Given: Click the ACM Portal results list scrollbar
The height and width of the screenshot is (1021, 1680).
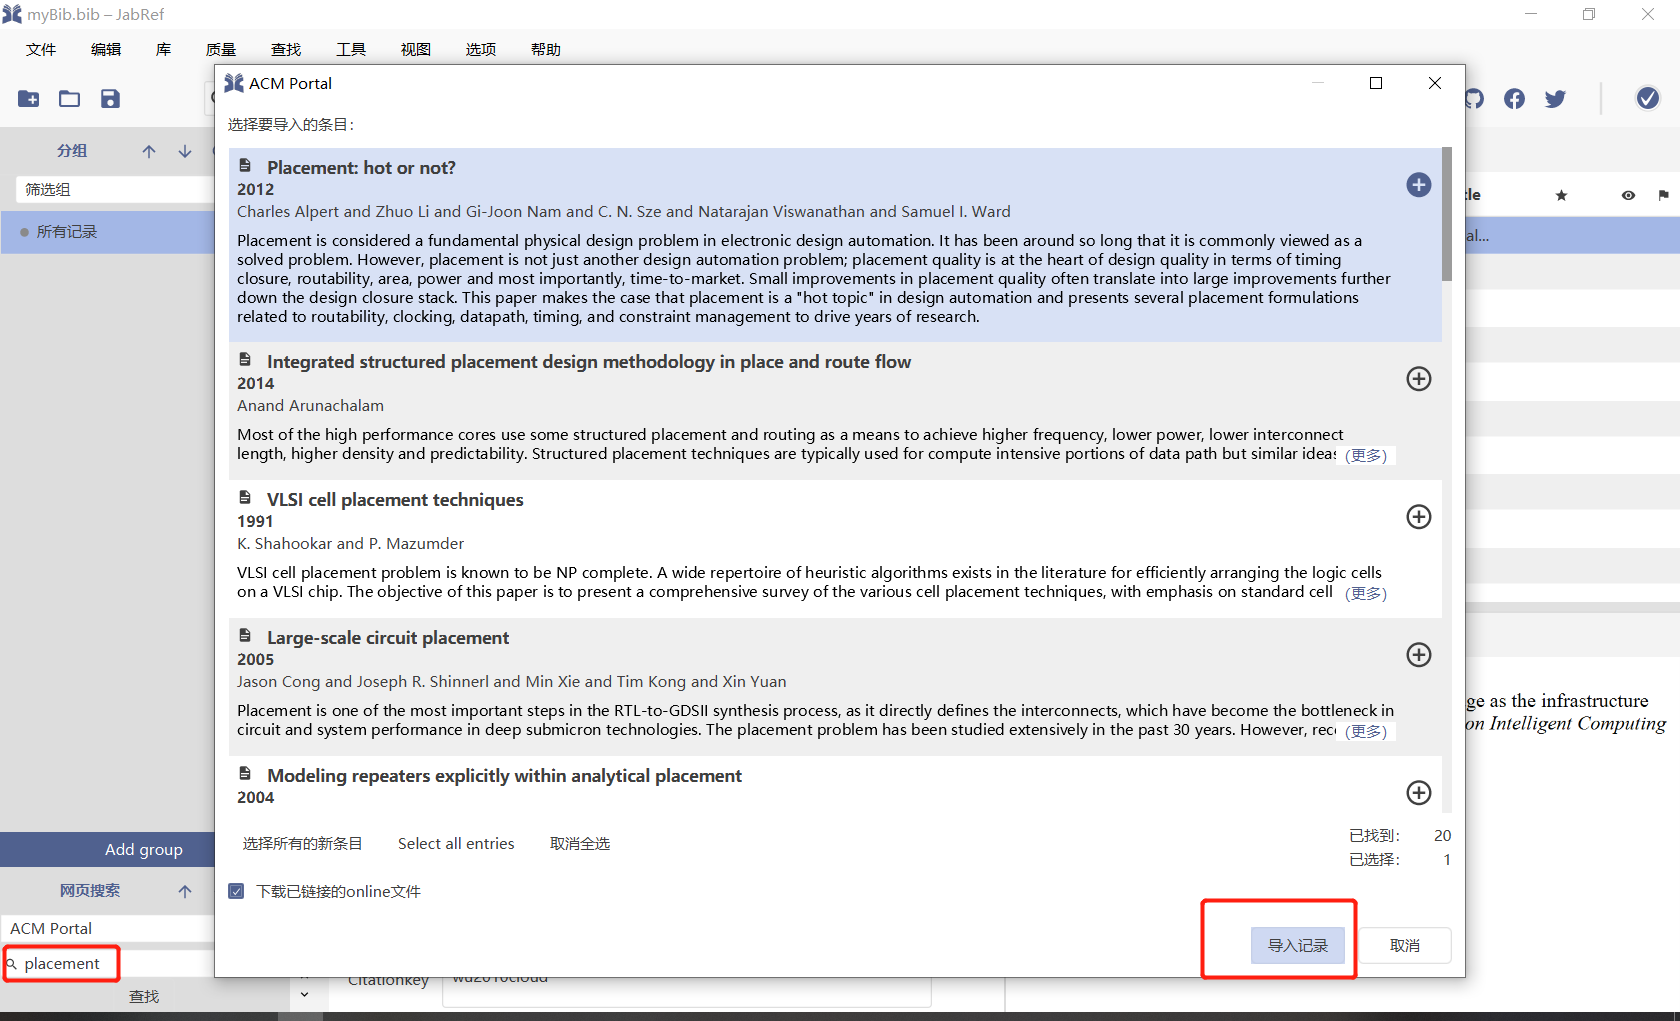Looking at the screenshot, I should [1447, 214].
